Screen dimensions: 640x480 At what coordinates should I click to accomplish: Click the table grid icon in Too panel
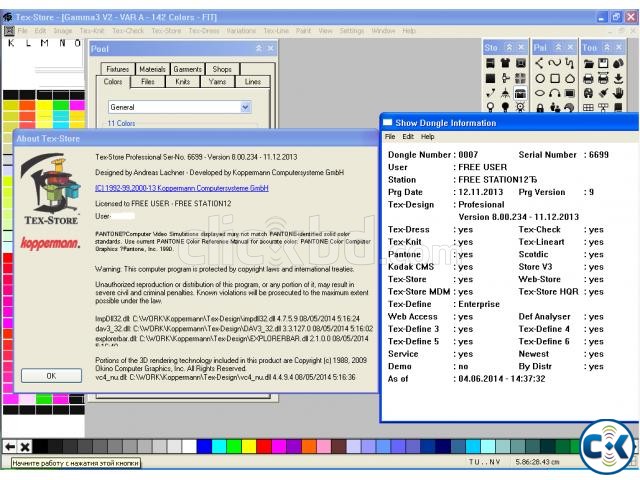click(588, 108)
